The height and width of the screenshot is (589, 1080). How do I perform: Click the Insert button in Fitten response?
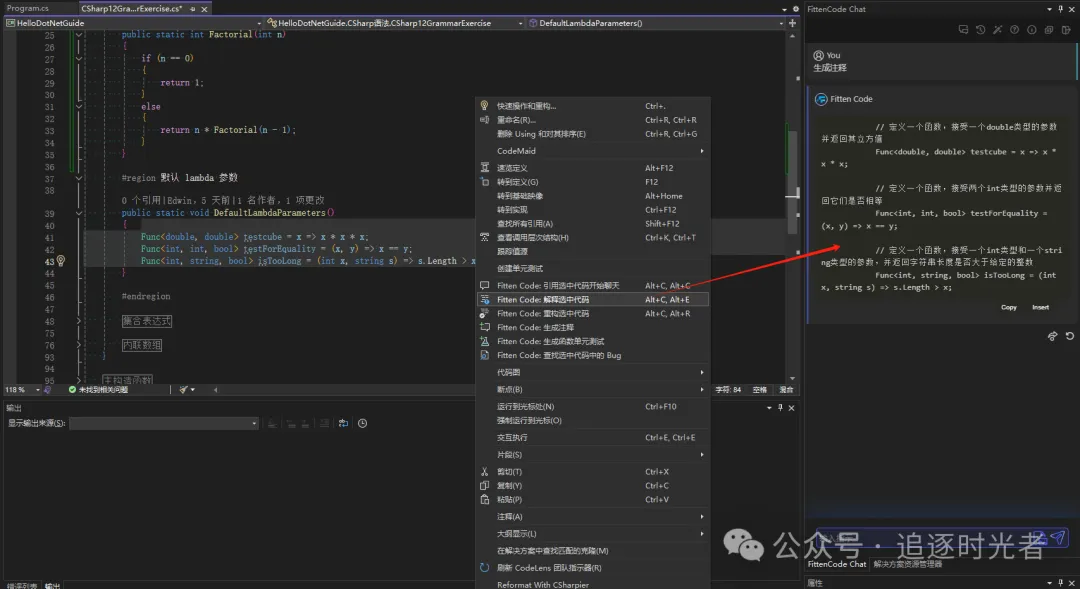(x=1040, y=307)
